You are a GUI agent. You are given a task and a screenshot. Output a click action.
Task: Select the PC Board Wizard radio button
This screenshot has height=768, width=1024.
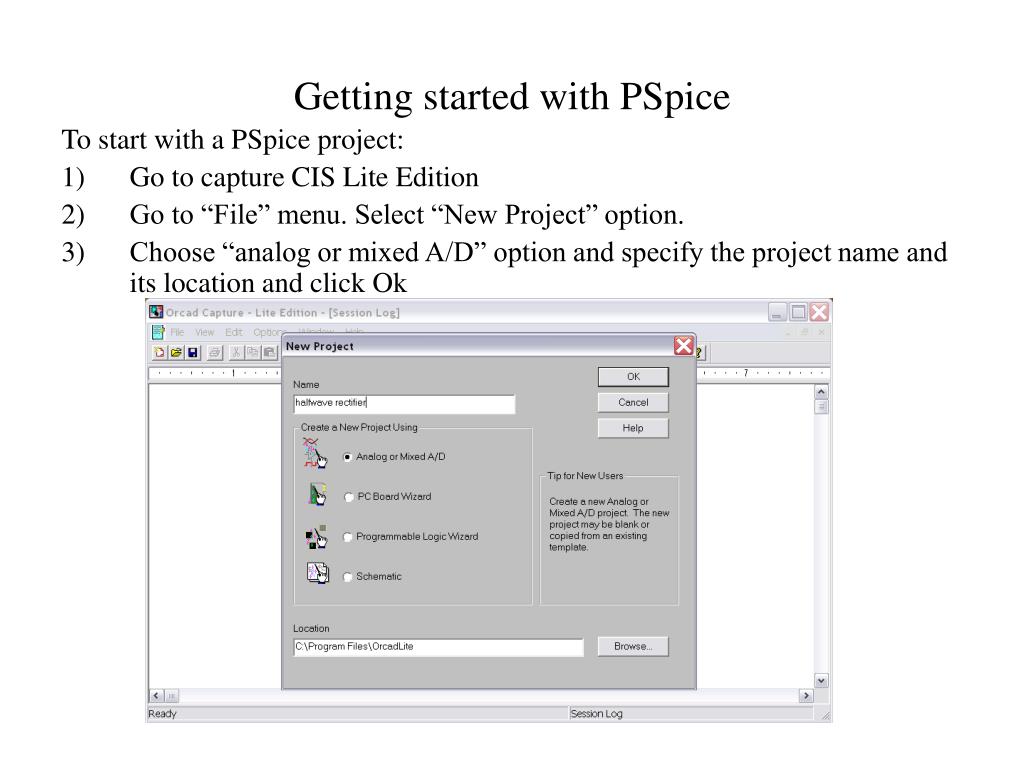coord(349,497)
